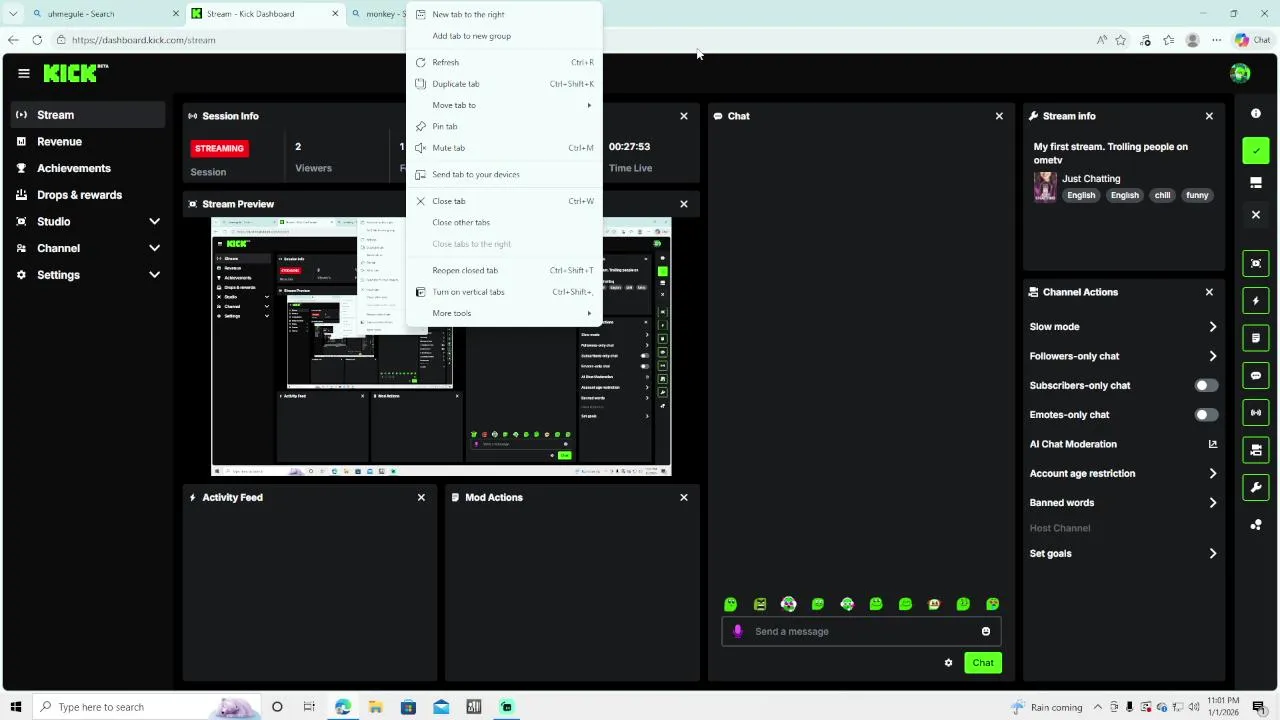Open the Windows Start menu

[x=16, y=707]
